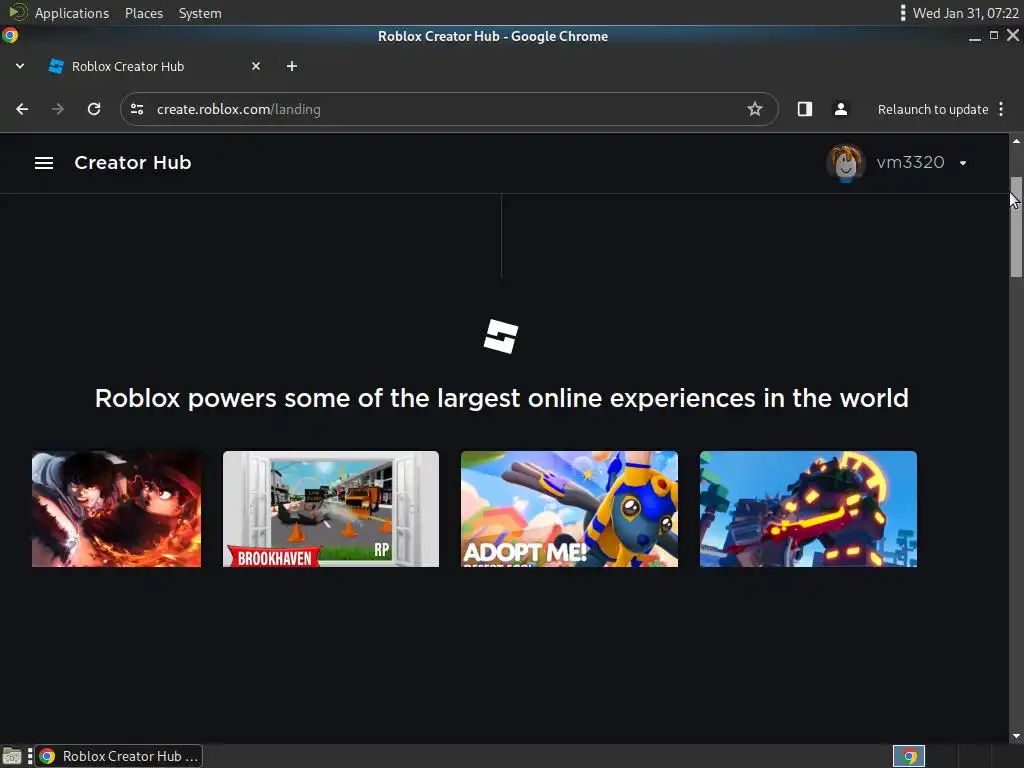This screenshot has height=768, width=1024.
Task: Click the show desktop icon in taskbar
Action: pos(12,756)
